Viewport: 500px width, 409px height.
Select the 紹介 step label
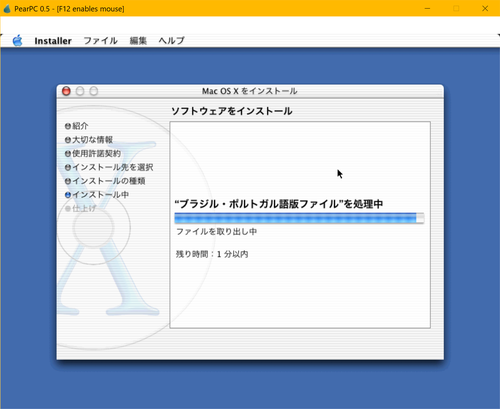point(80,126)
